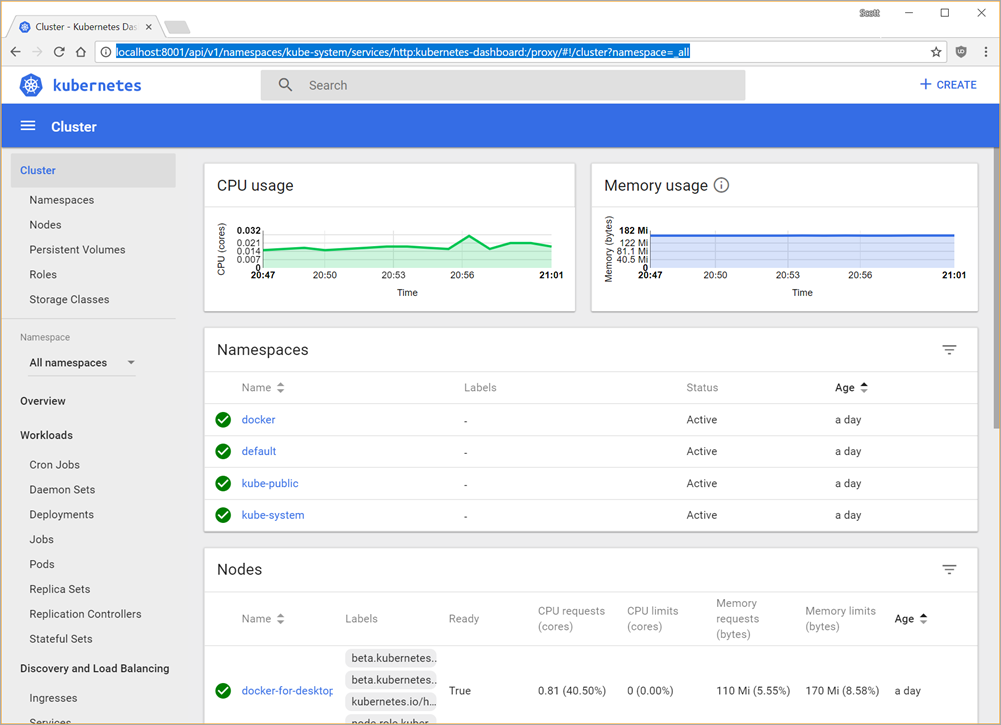Click inside the Search field
Screen dimensions: 1001x725
coord(502,85)
